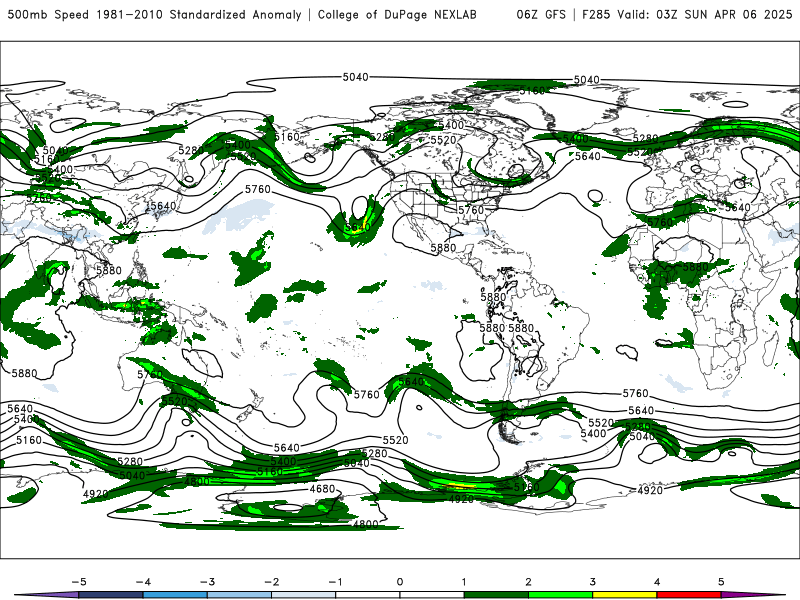Select the blue colorbar segment between -4 and -3
This screenshot has width=800, height=600.
[x=175, y=595]
